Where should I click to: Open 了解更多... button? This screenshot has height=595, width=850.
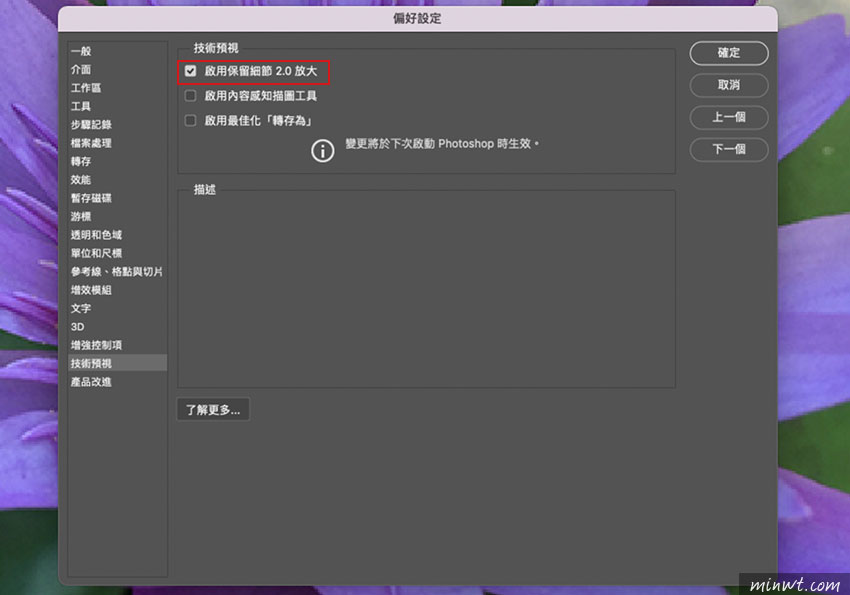213,410
